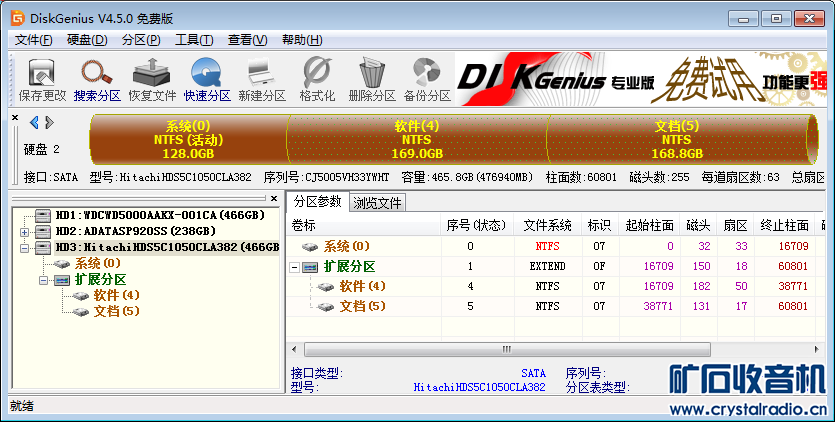Open the 文件(F) menu
The image size is (835, 422).
(x=34, y=40)
